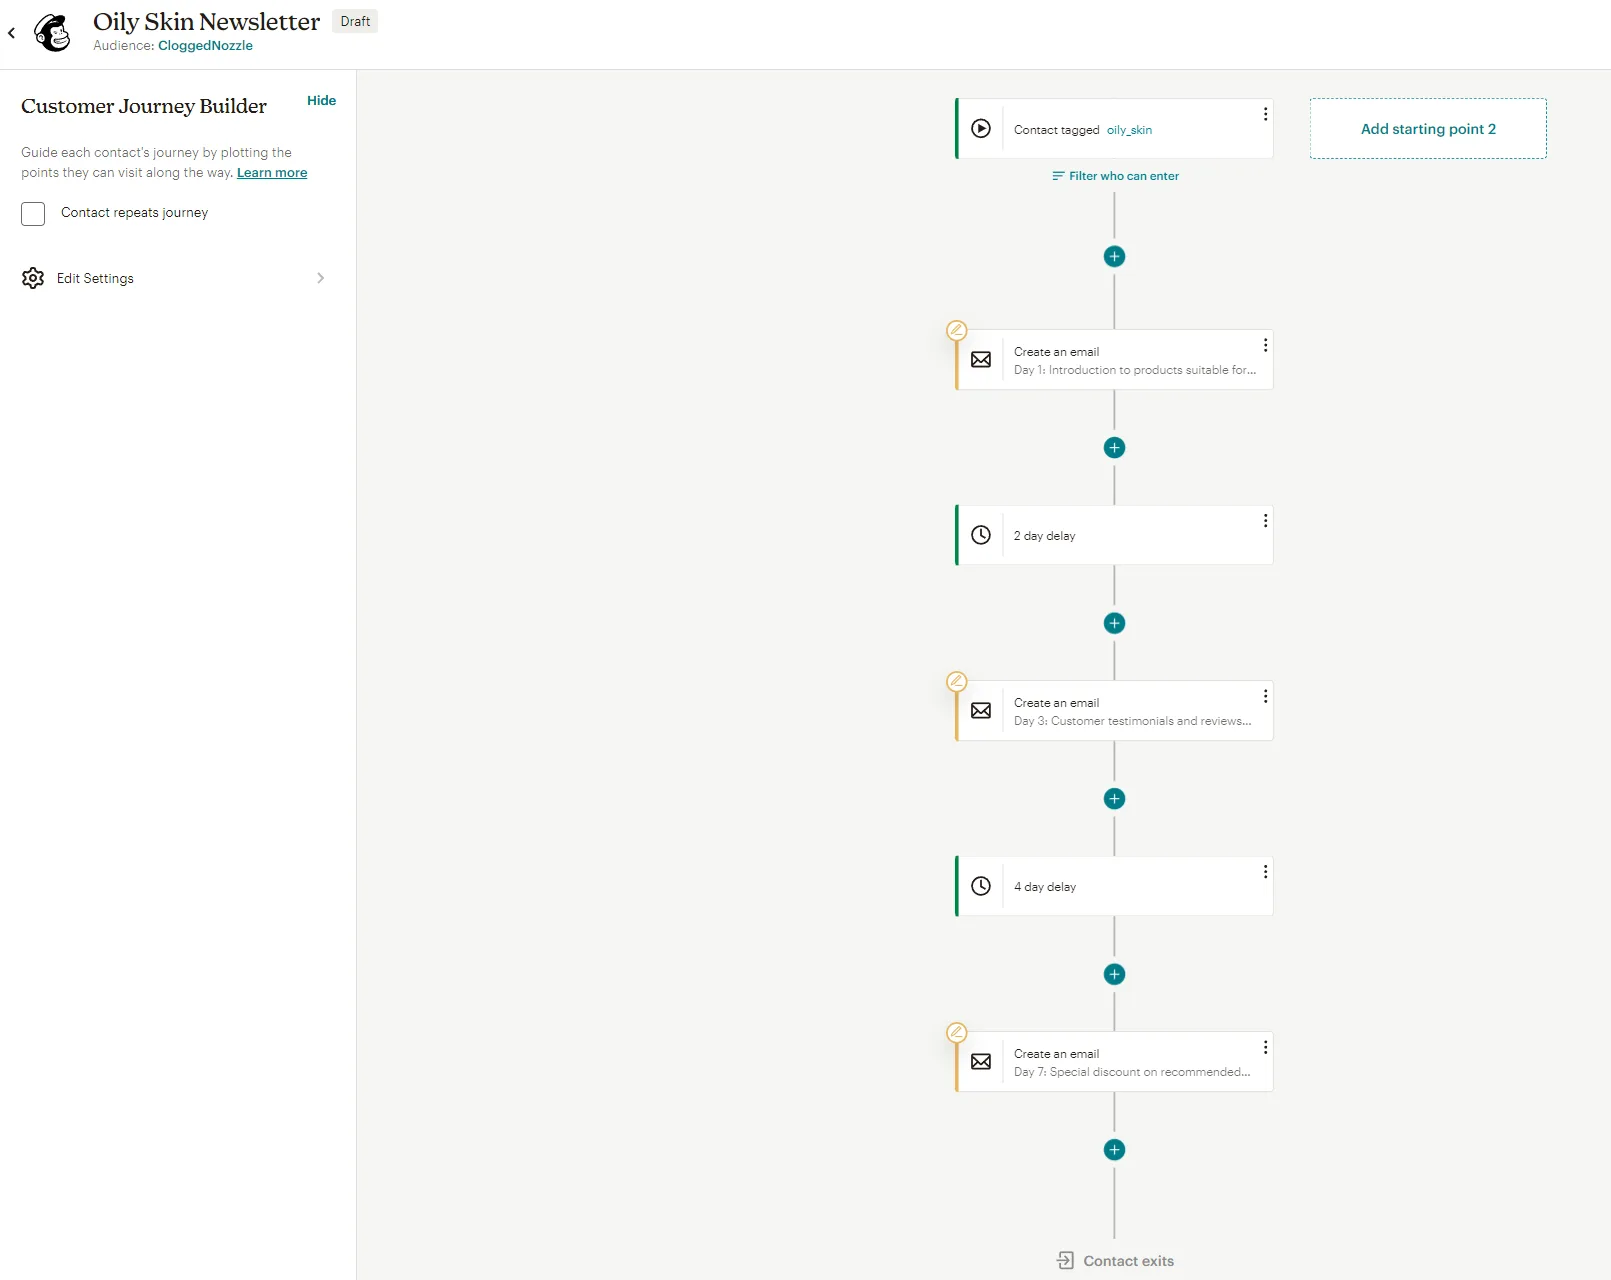Screen dimensions: 1611x1280
Task: Click the Mailchimp monkey logo
Action: coord(53,33)
